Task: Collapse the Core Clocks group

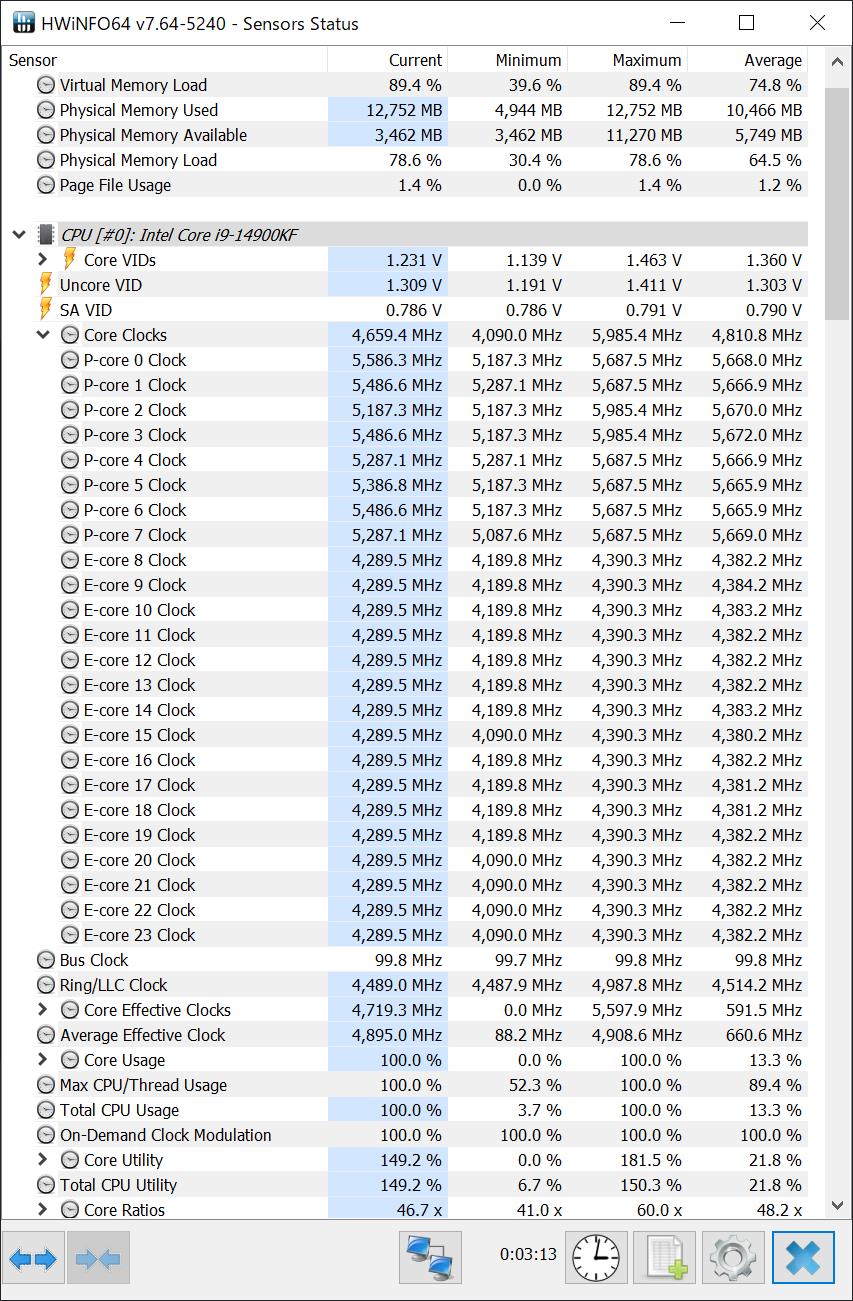Action: pyautogui.click(x=42, y=335)
